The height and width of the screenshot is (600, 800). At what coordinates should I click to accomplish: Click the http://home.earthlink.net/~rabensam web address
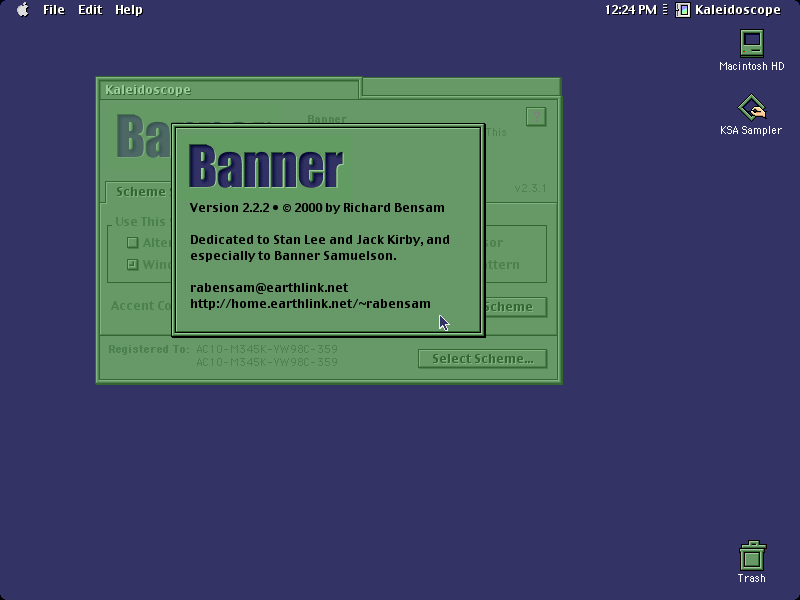point(310,304)
